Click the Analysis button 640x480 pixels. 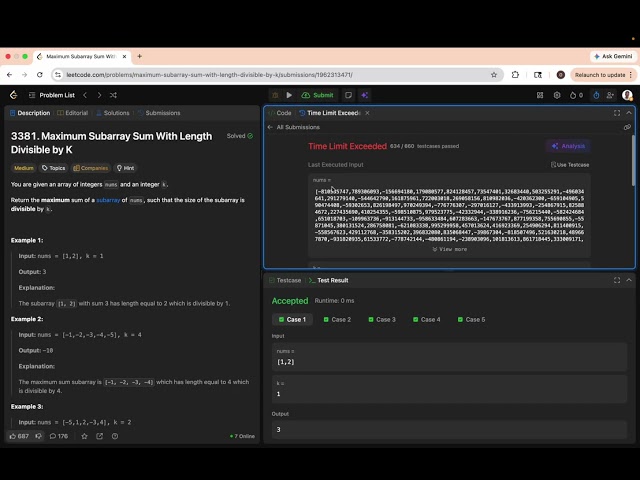[568, 146]
